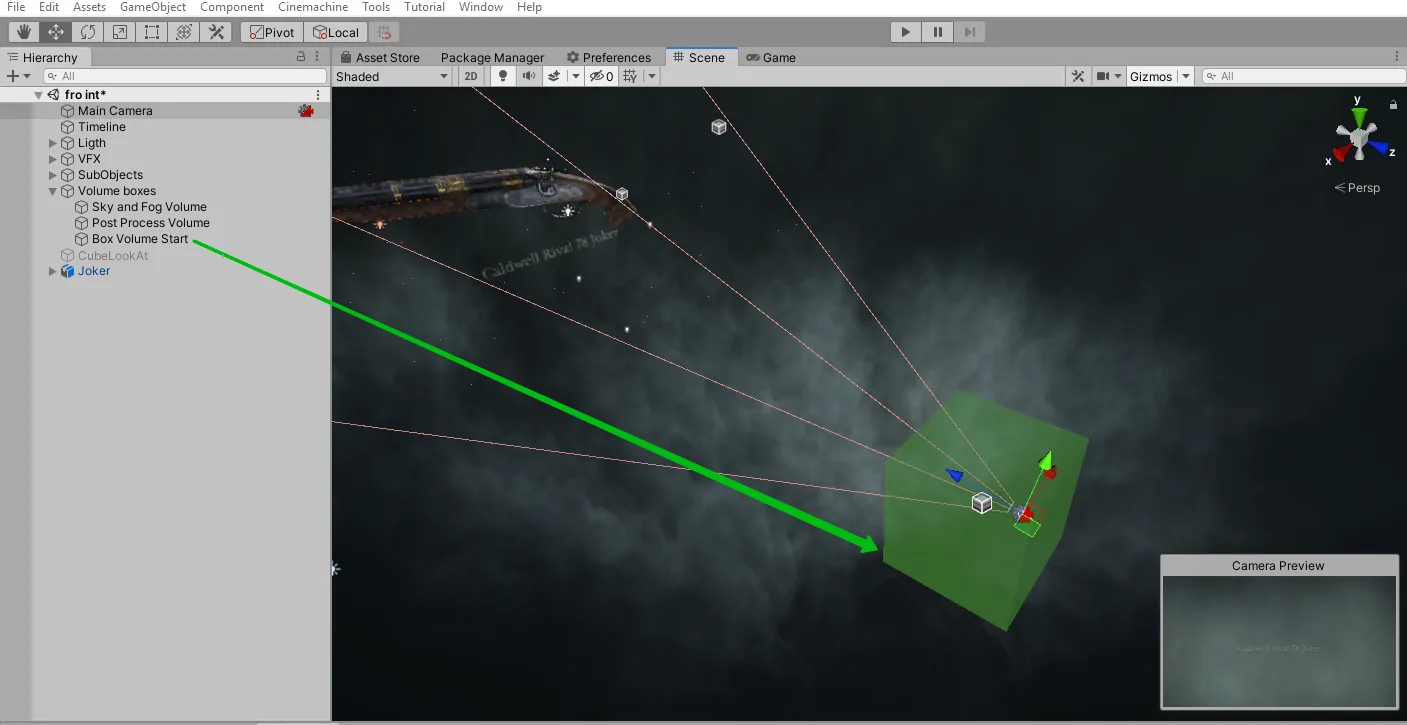Toggle Pivot handle position button
The height and width of the screenshot is (725, 1407).
coord(271,32)
